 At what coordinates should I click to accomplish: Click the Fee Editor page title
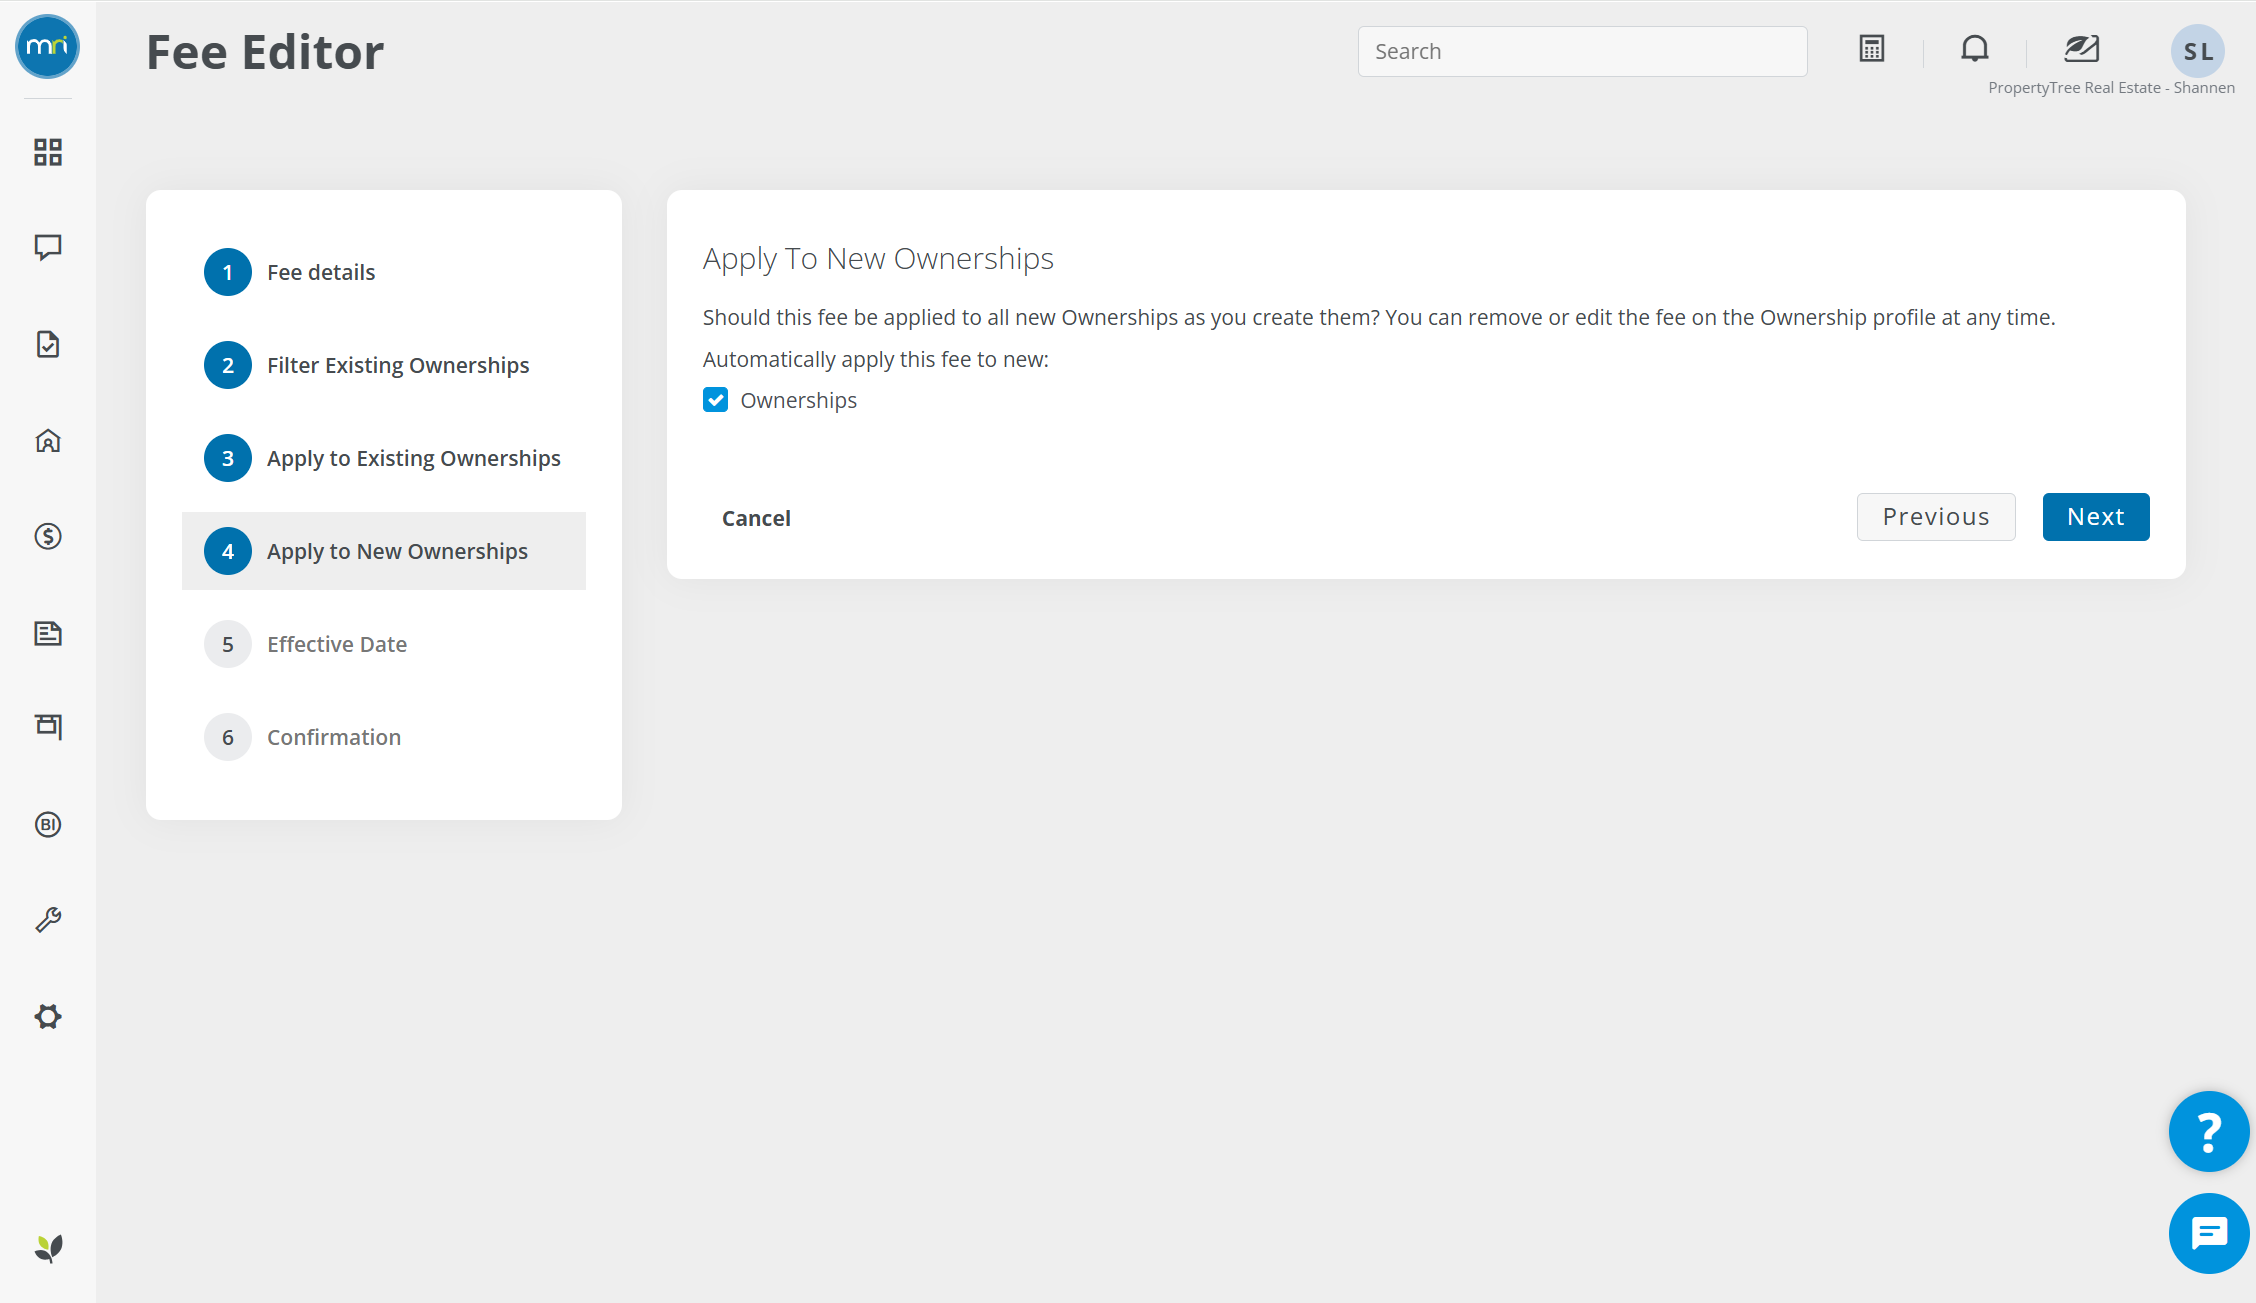click(265, 52)
